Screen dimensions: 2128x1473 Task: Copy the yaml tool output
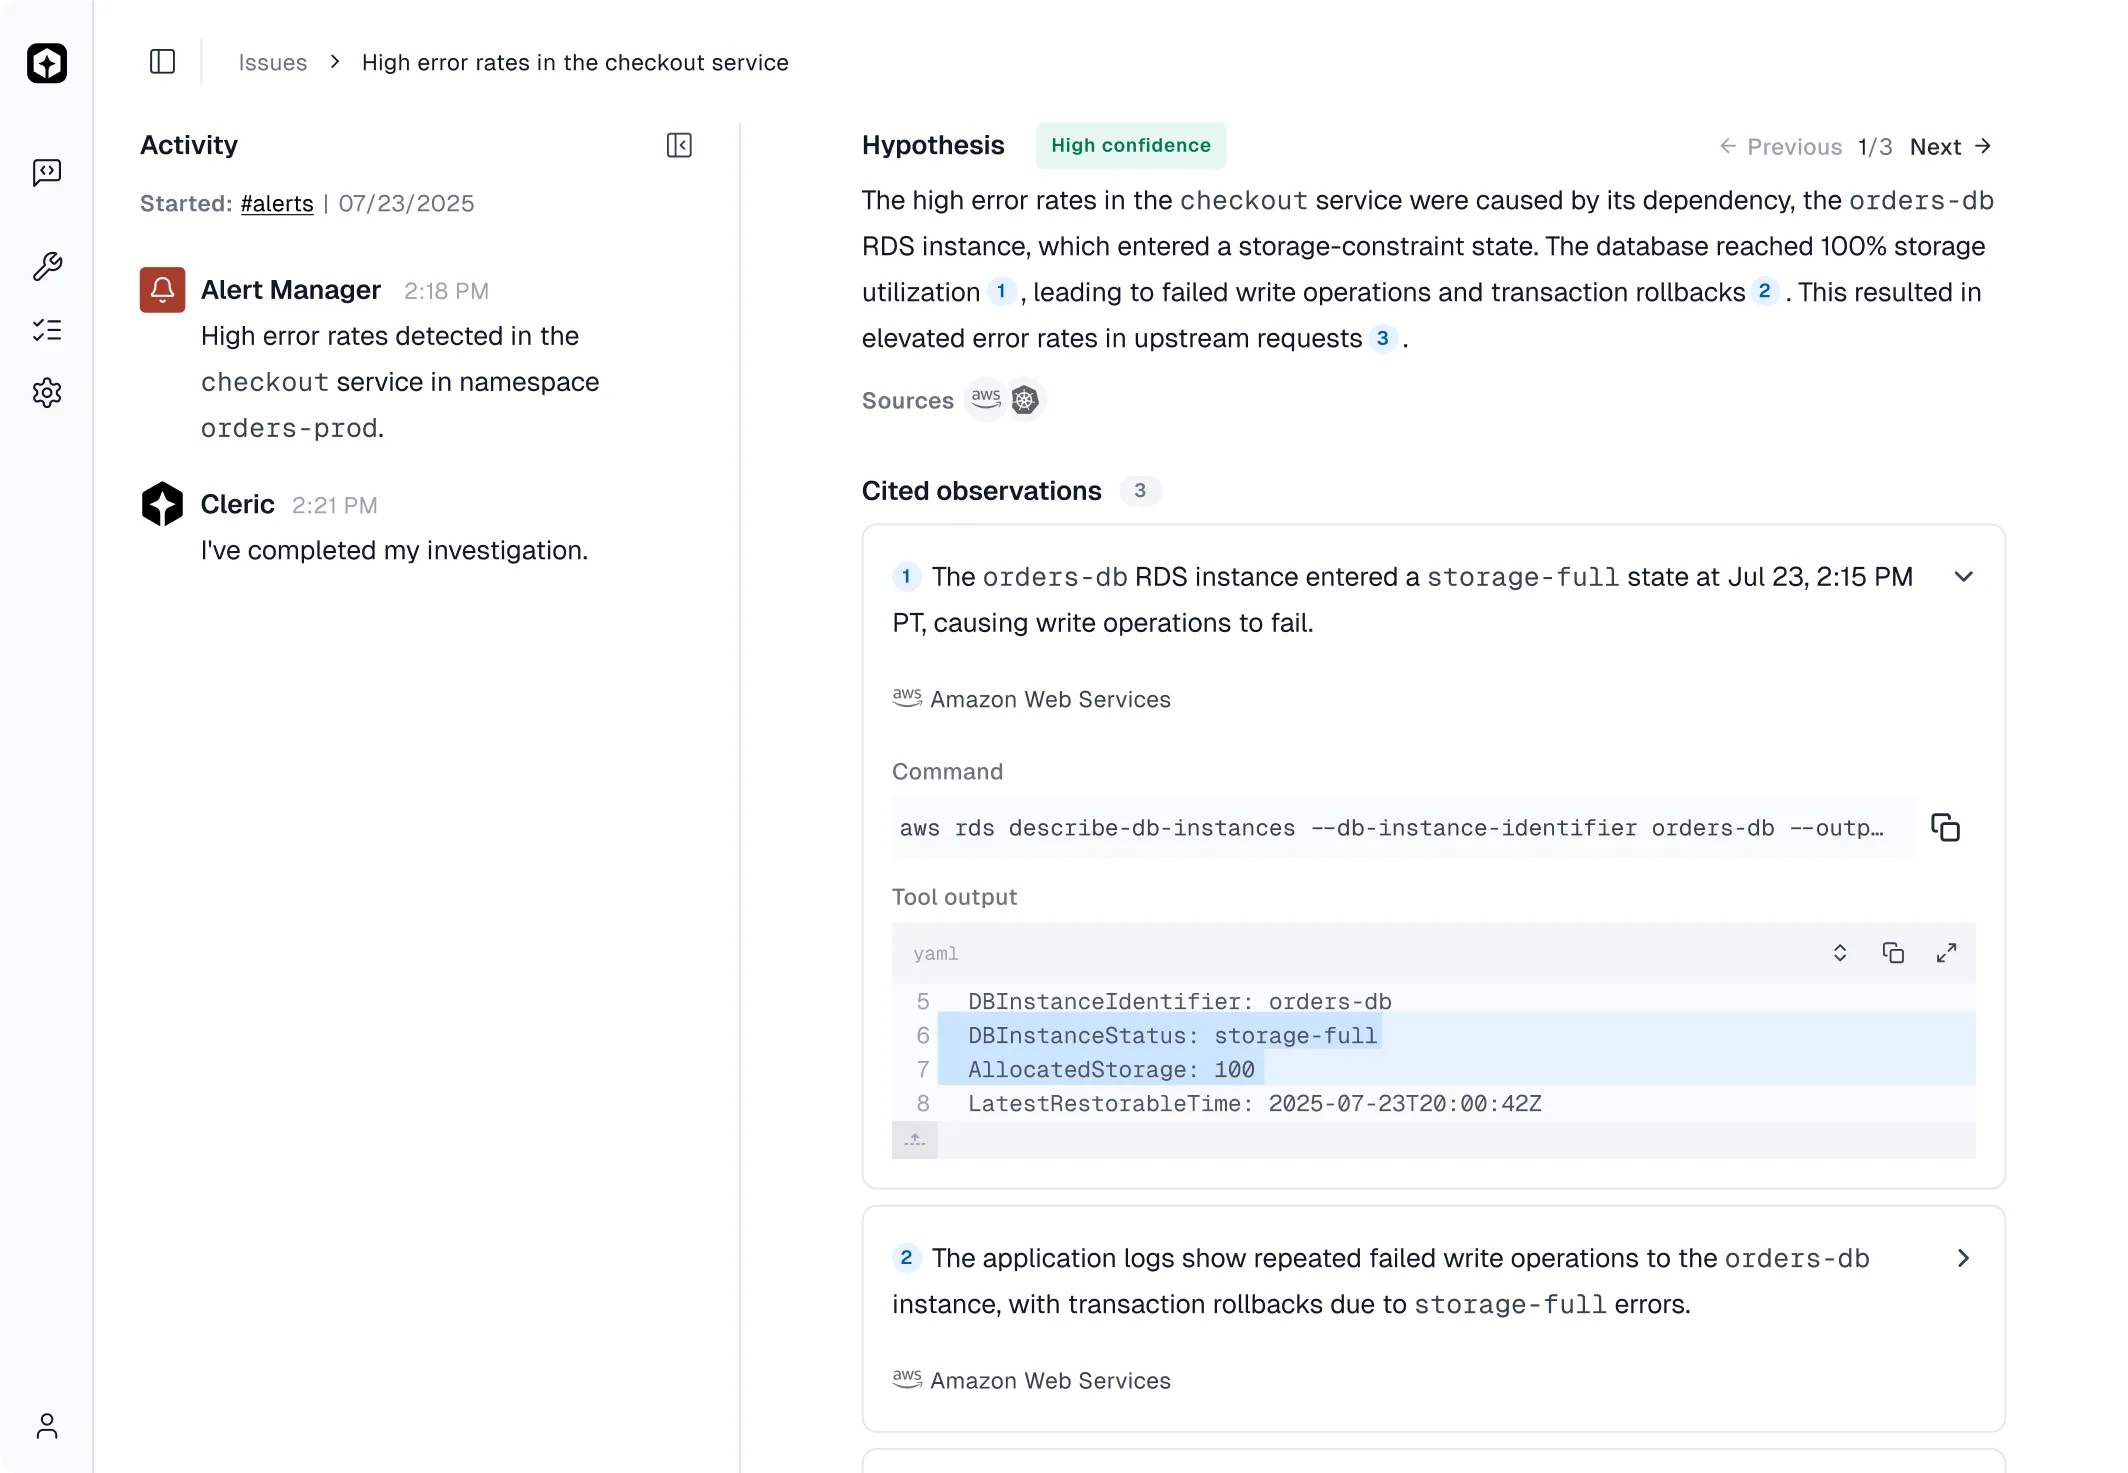click(x=1893, y=952)
